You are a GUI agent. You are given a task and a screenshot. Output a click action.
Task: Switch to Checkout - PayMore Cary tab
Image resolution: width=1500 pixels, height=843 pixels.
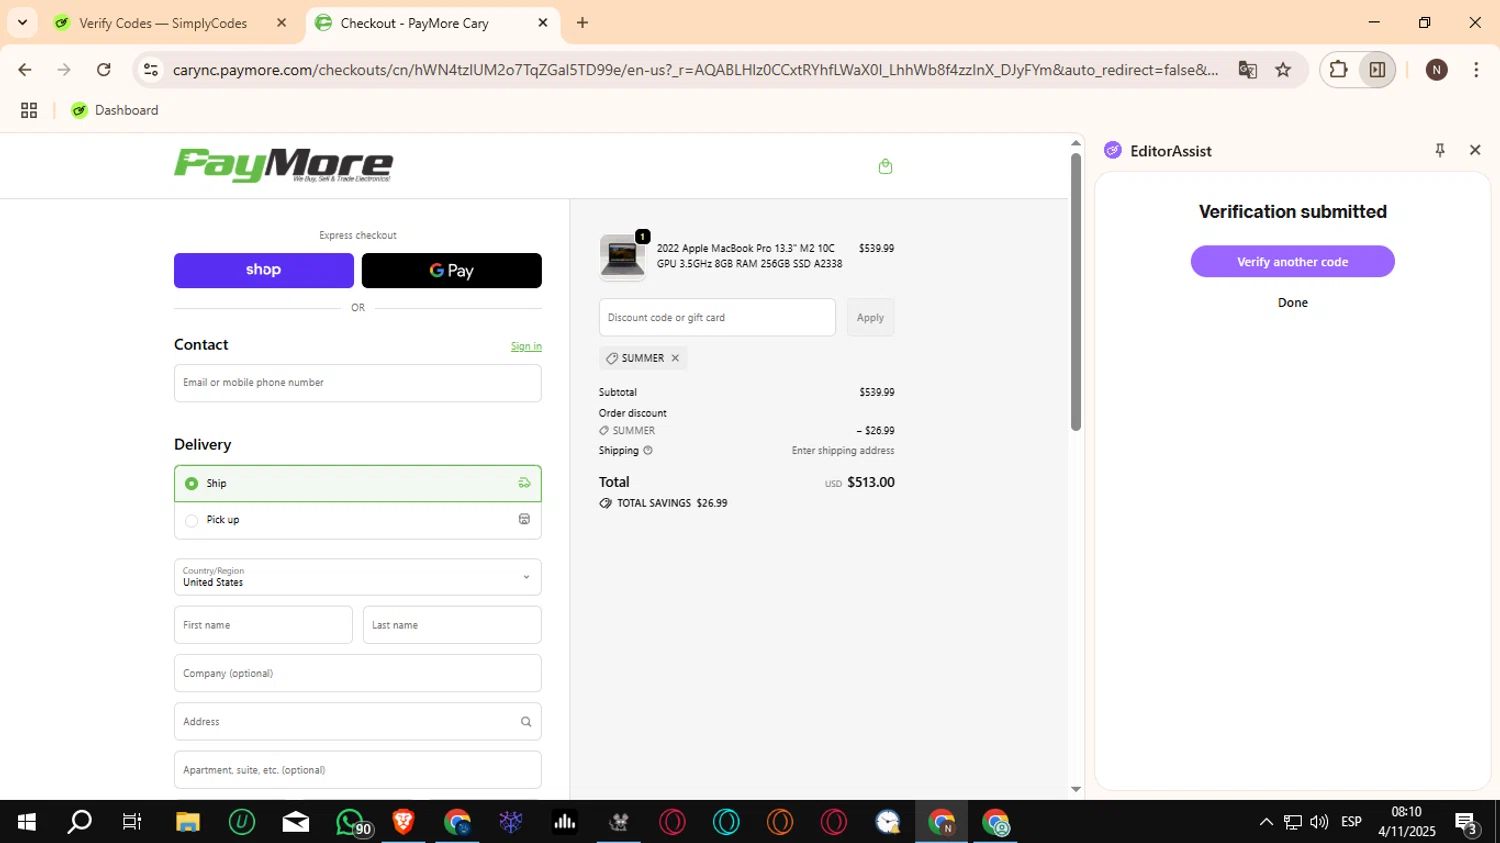pyautogui.click(x=414, y=23)
